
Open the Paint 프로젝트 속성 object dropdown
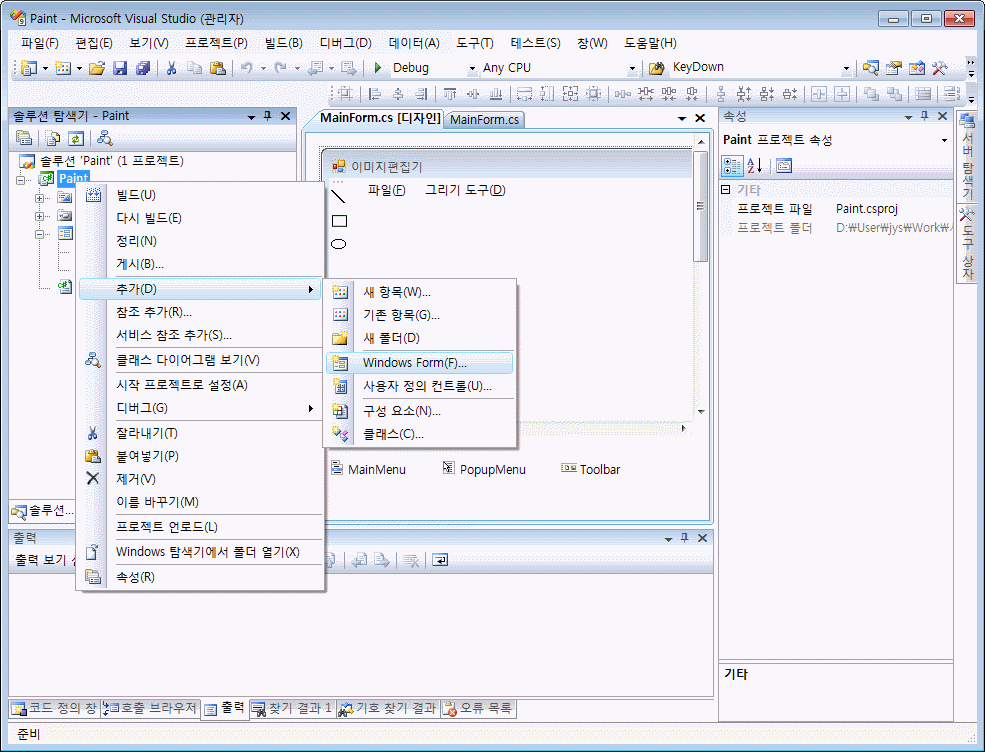point(944,140)
